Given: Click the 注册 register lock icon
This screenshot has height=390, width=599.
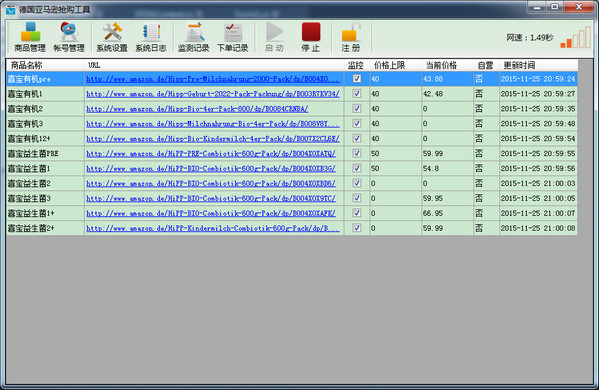Looking at the screenshot, I should (x=351, y=37).
